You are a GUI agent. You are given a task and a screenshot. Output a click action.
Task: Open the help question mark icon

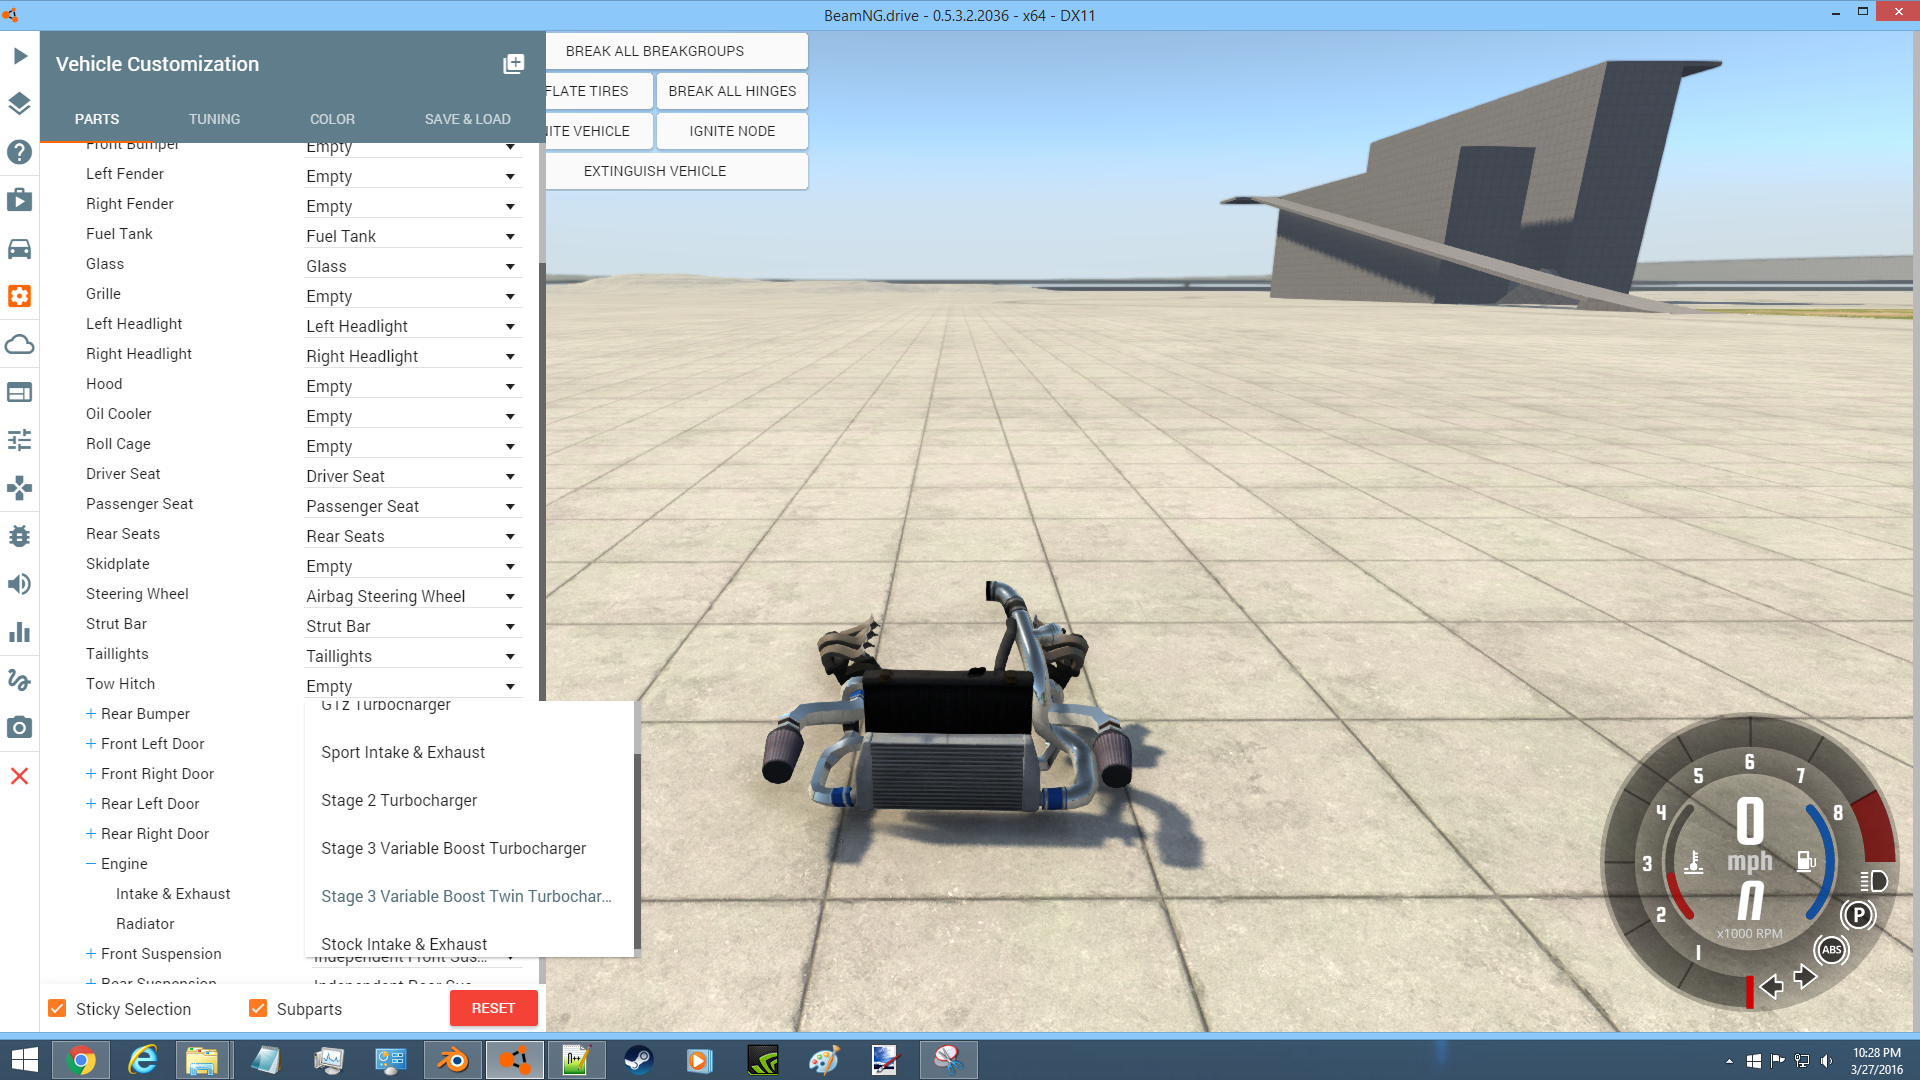coord(20,152)
